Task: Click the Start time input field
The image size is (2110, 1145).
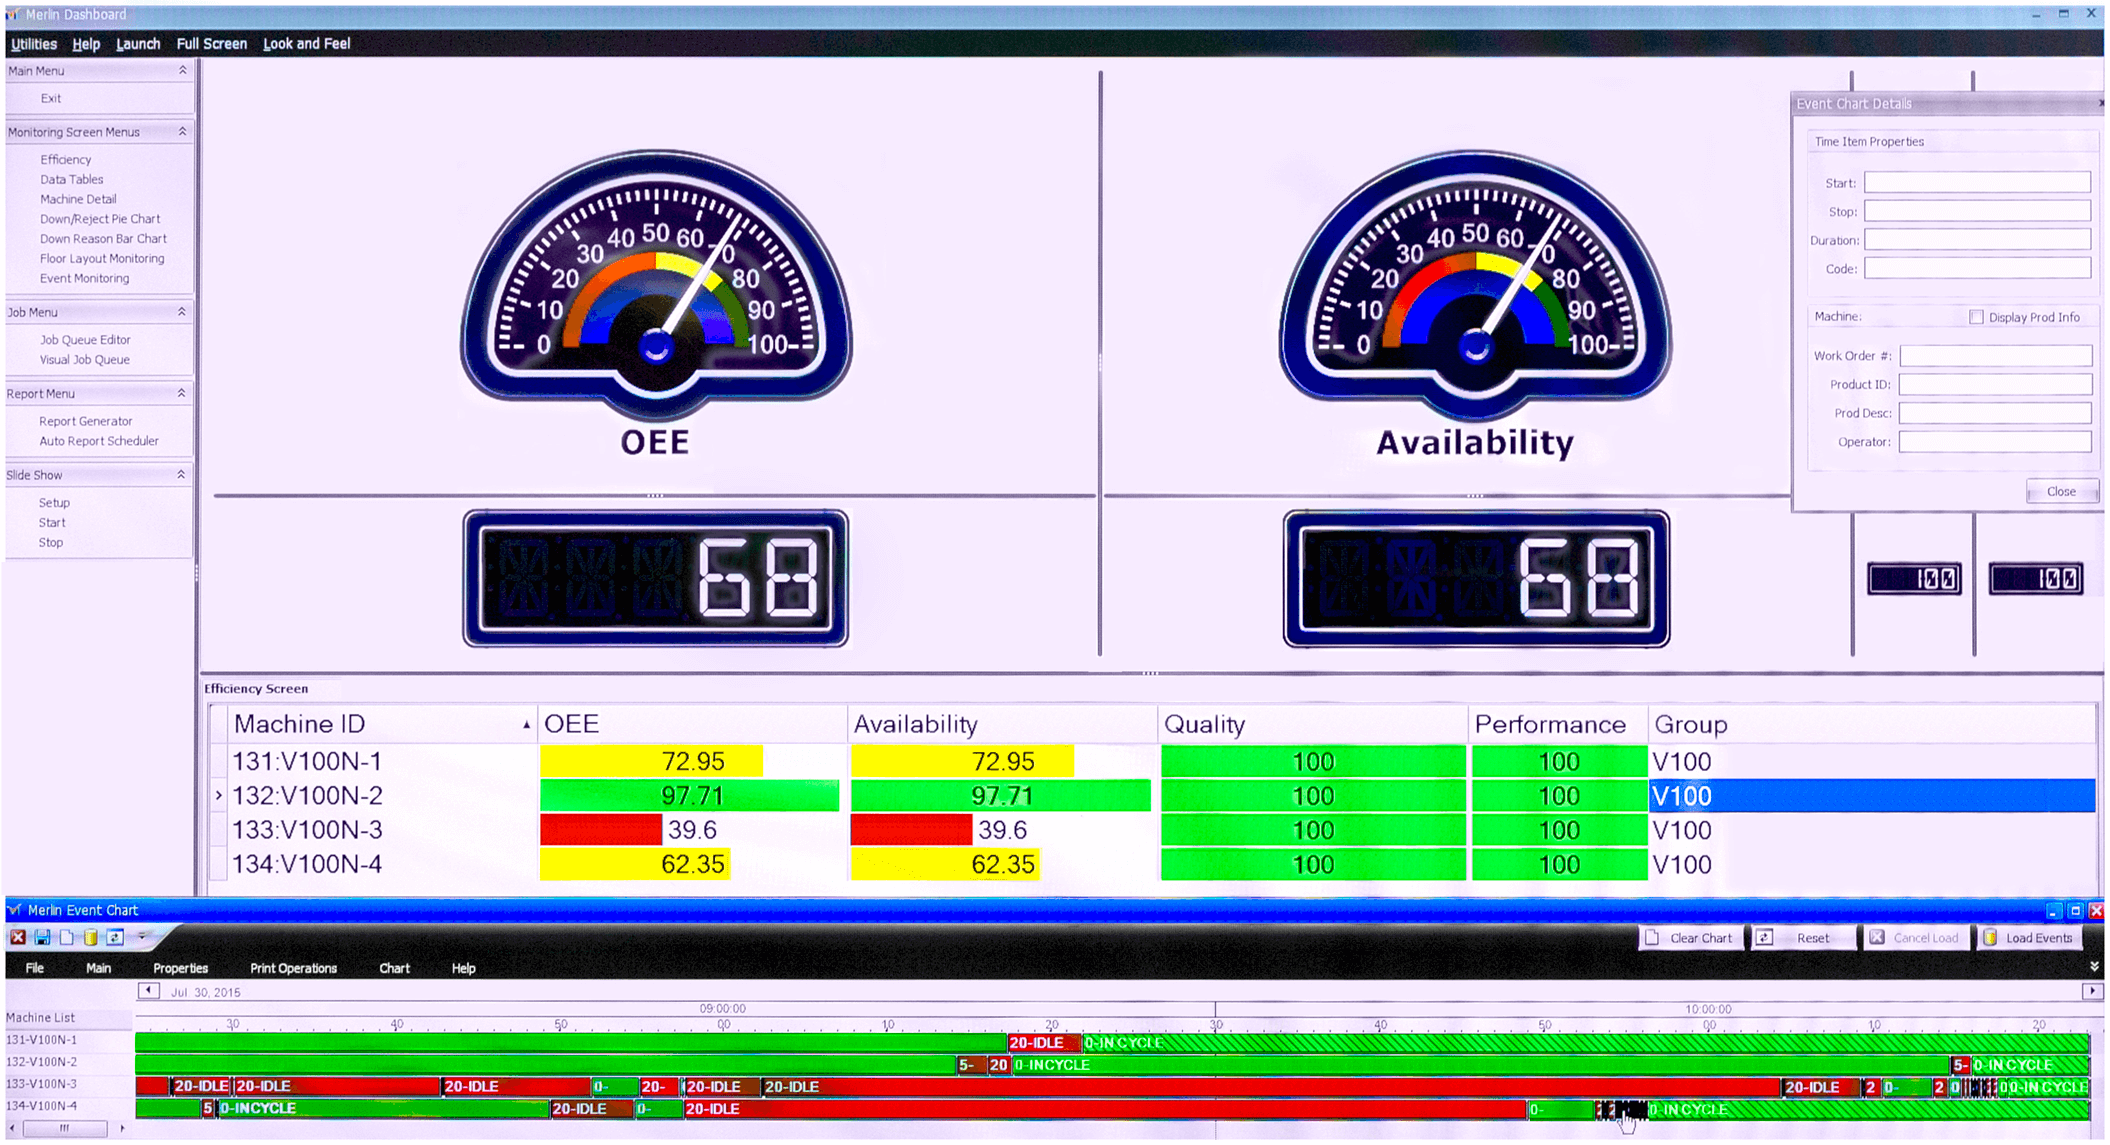Action: [x=1976, y=183]
